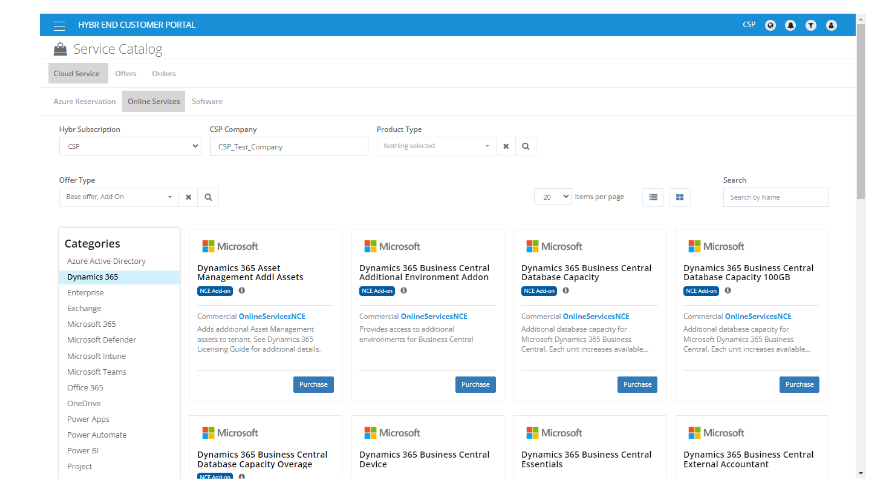Image resolution: width=878 pixels, height=494 pixels.
Task: OnlineServicesNCE link on Database Capacity 100GB card
Action: point(758,316)
